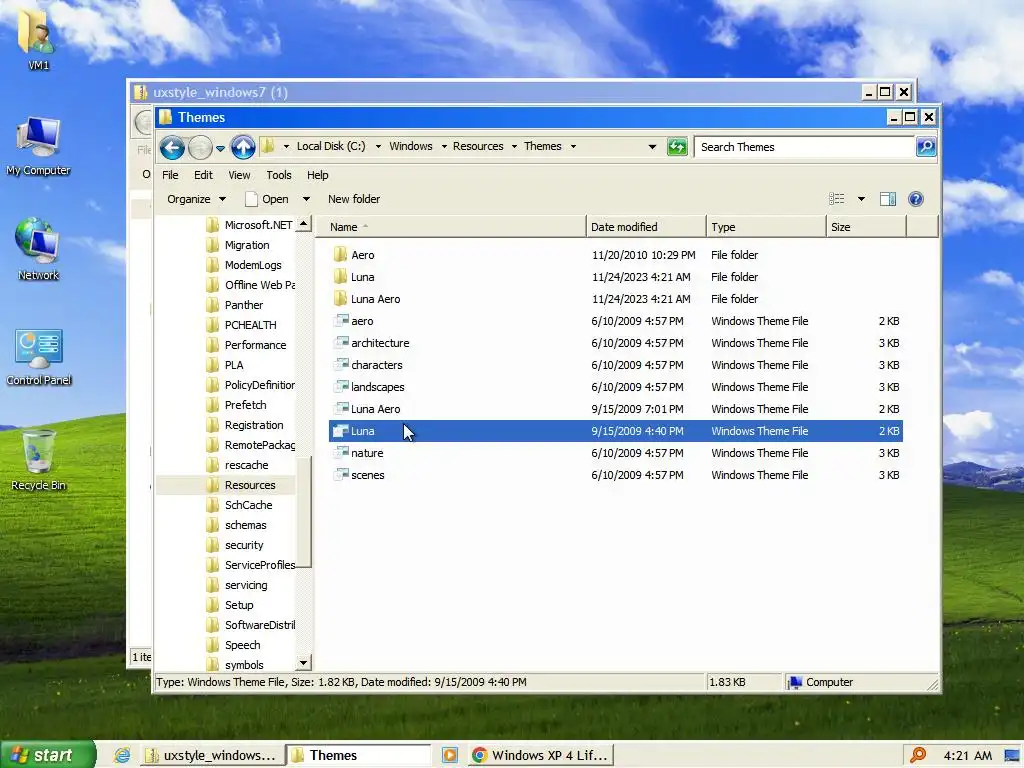Click tree scrollbar down arrow
The height and width of the screenshot is (768, 1024).
tap(304, 664)
